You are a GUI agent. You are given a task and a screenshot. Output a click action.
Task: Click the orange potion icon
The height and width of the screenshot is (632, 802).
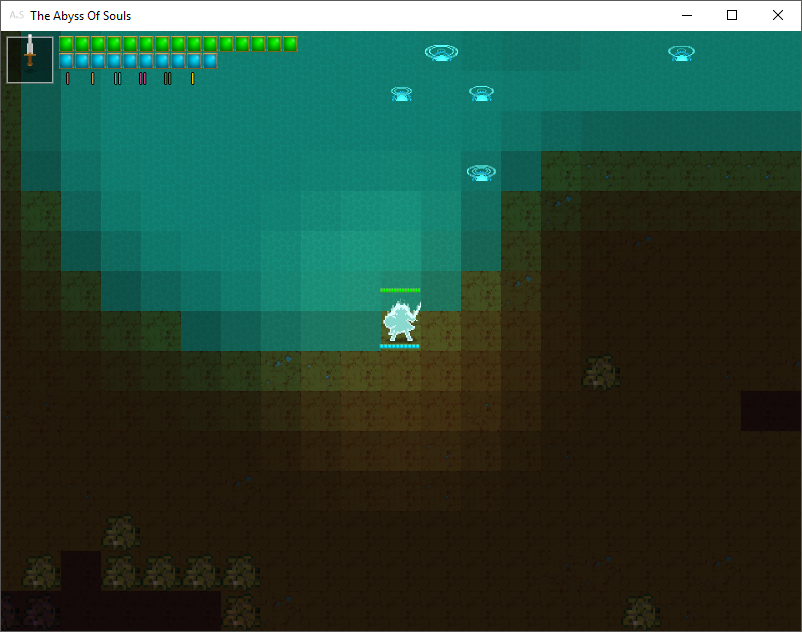(92, 78)
